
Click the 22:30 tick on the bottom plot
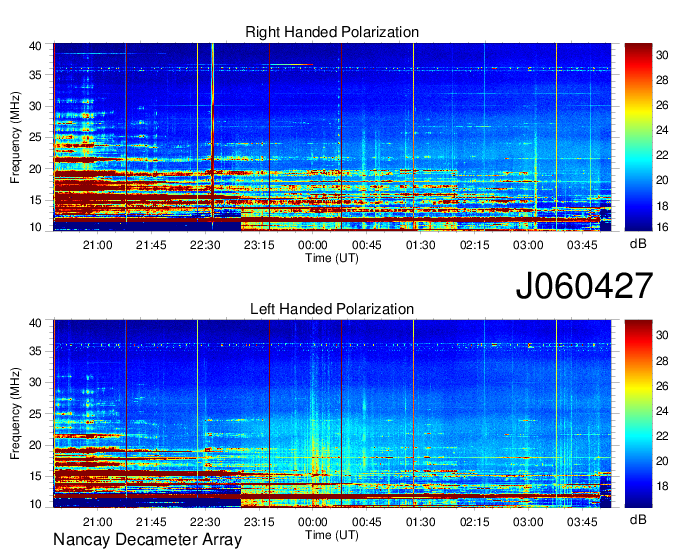coord(205,522)
